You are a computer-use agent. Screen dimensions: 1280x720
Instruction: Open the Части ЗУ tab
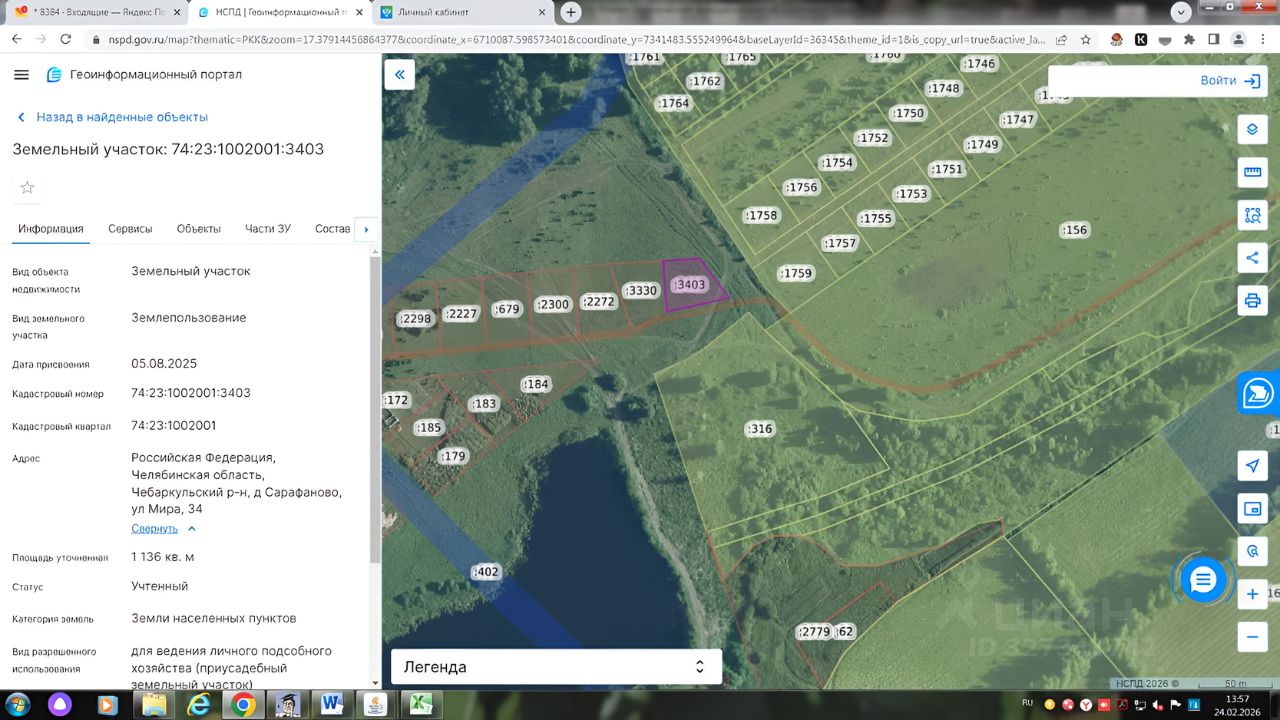(x=267, y=229)
